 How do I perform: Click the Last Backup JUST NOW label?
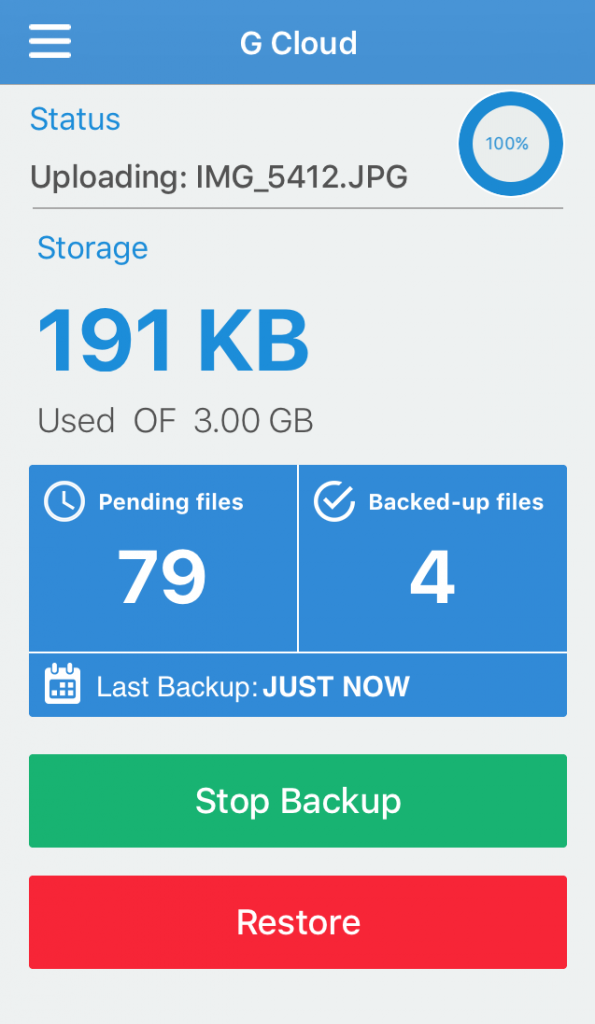251,686
